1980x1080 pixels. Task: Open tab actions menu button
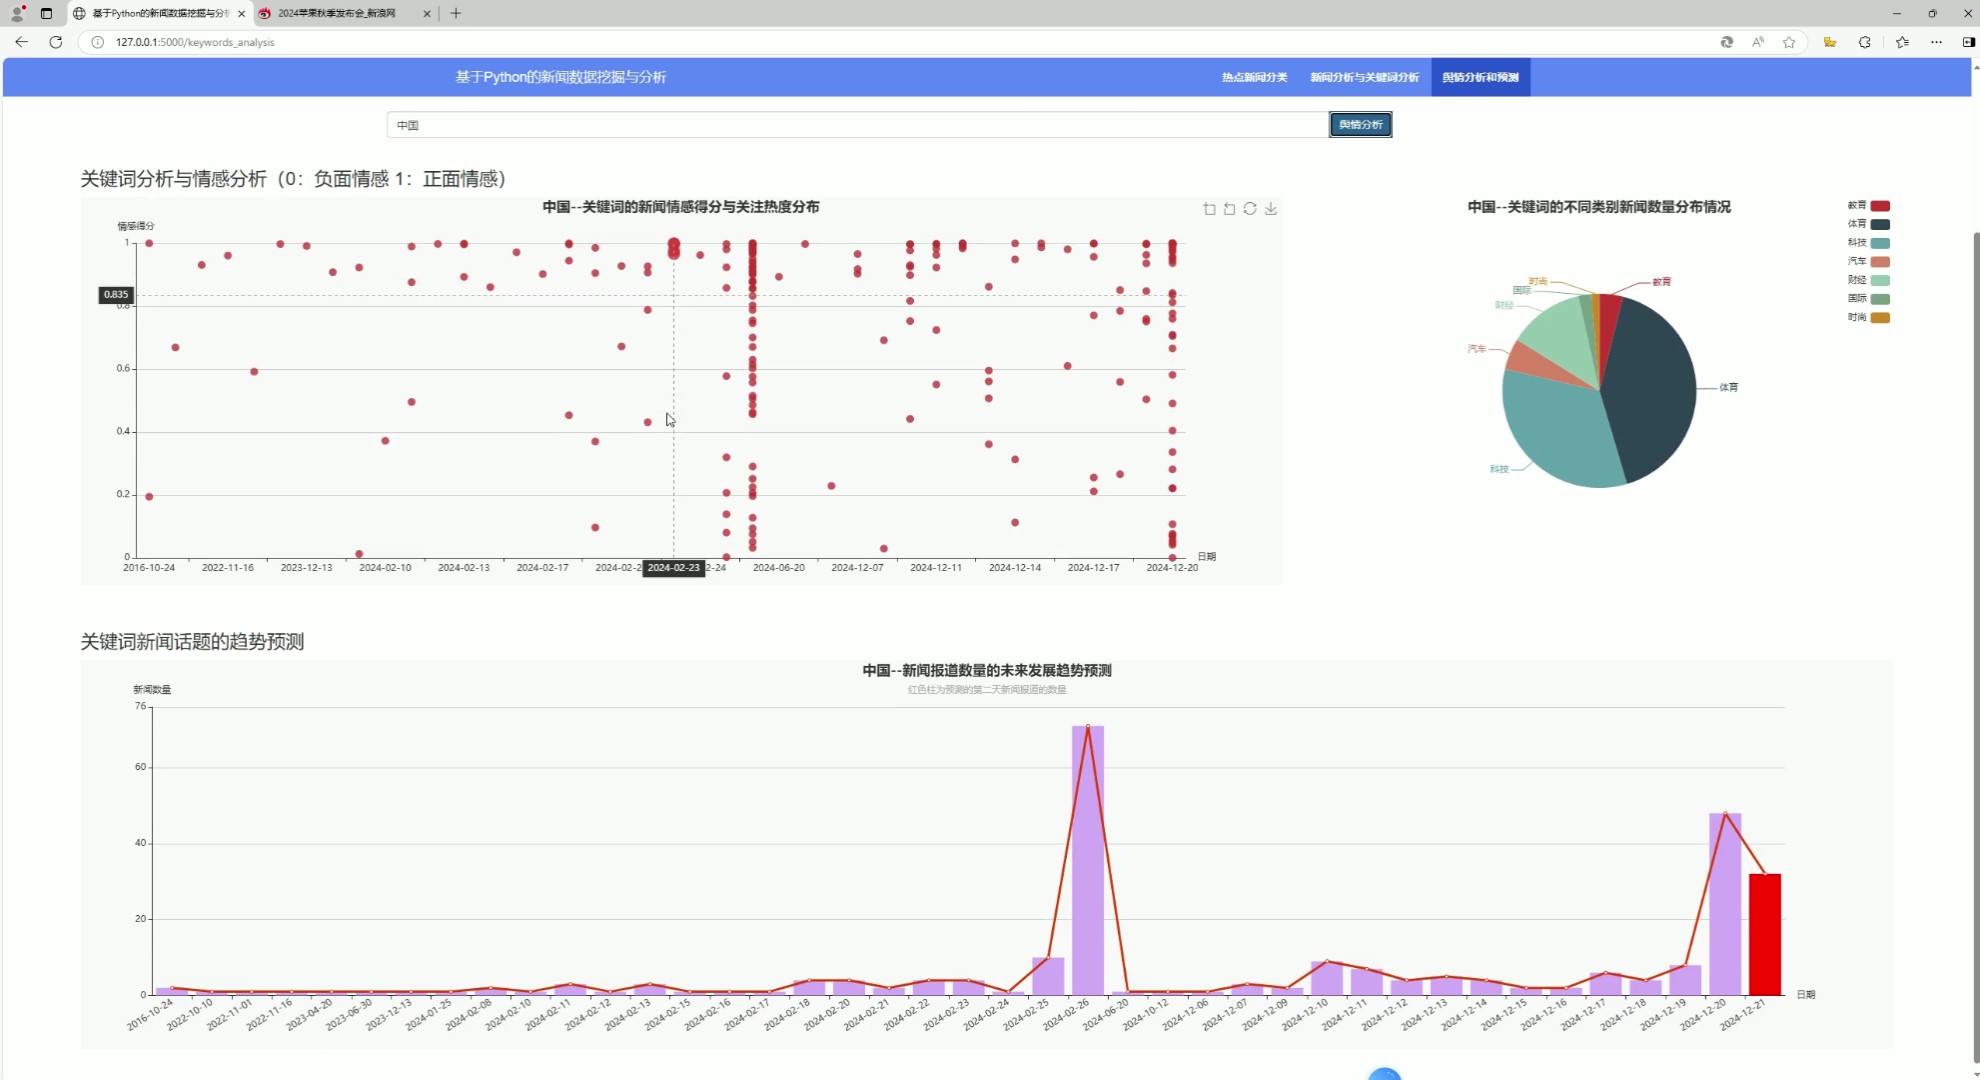tap(46, 13)
